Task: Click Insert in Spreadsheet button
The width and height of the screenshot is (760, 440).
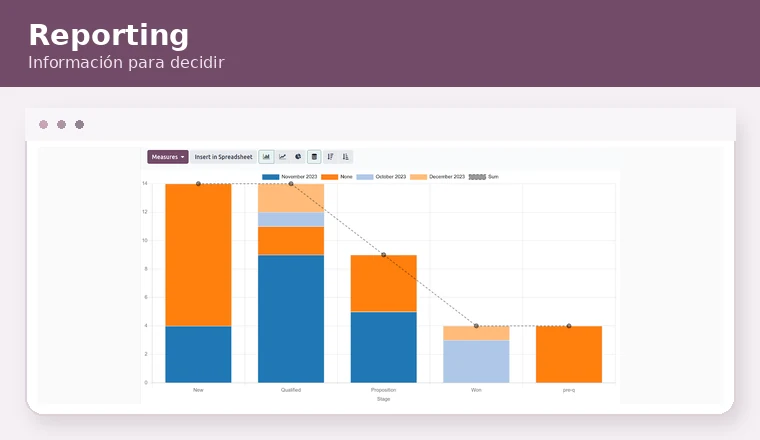Action: (223, 157)
